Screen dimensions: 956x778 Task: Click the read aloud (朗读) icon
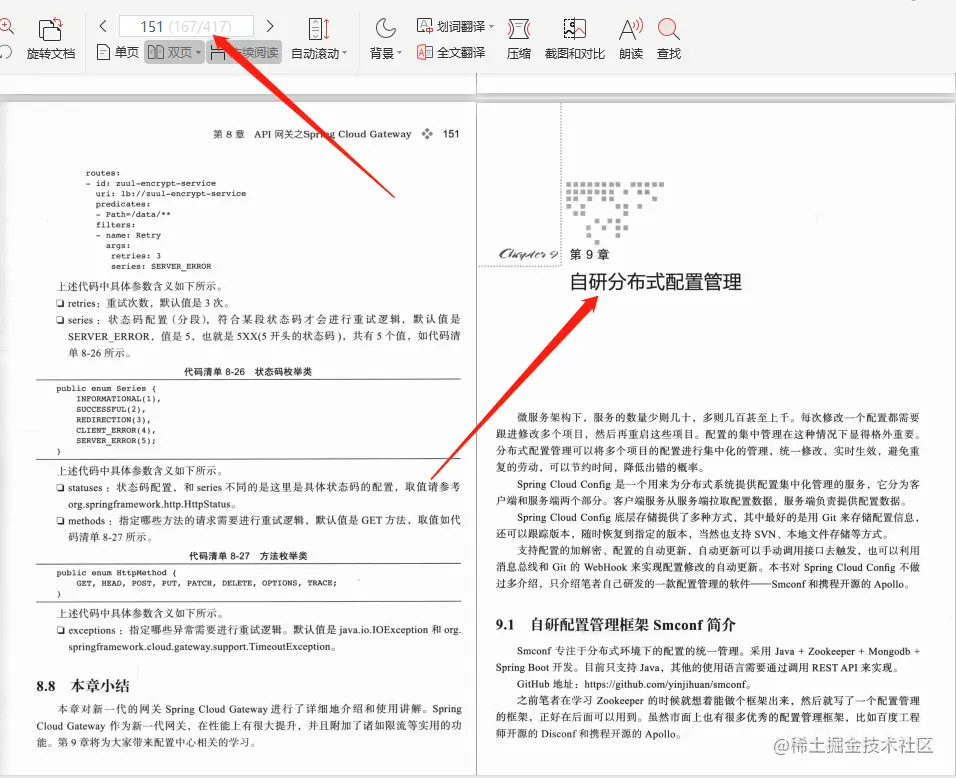click(630, 29)
